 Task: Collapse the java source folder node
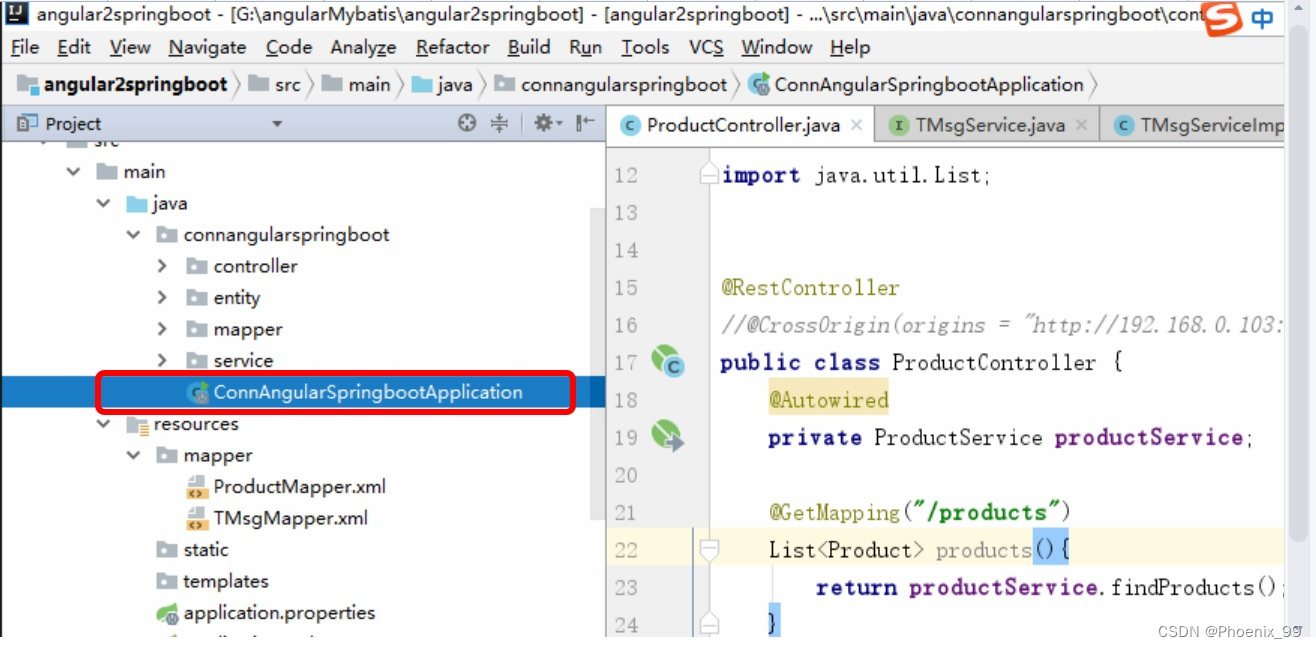point(103,204)
